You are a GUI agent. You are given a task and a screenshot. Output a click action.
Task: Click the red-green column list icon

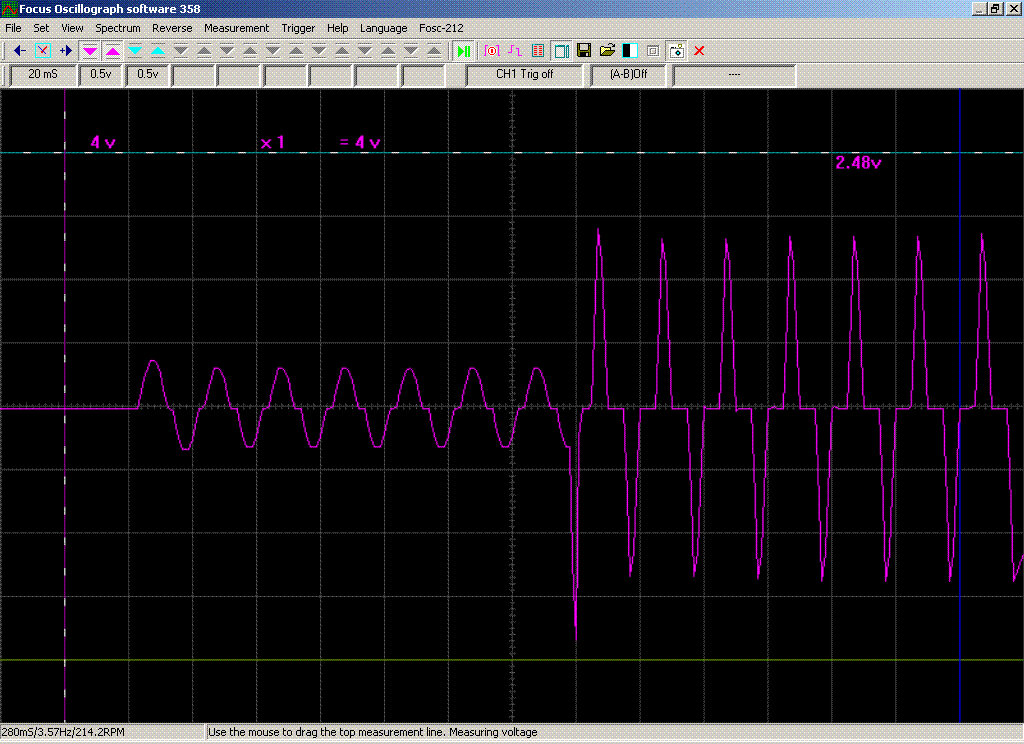pyautogui.click(x=538, y=50)
